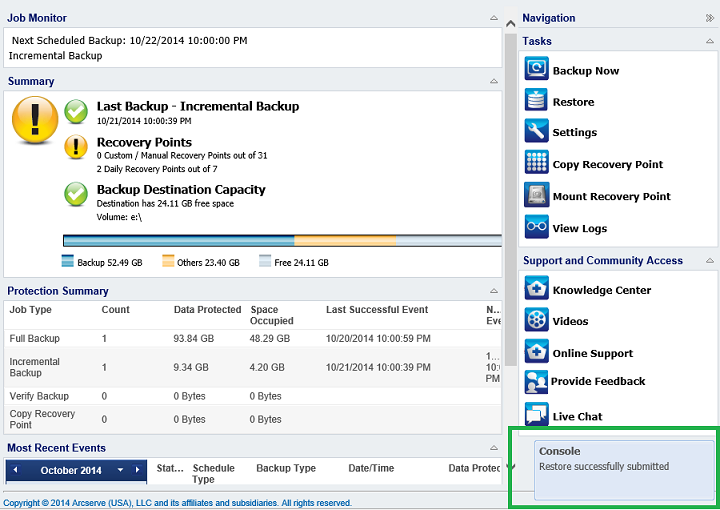Click the backup destination capacity bar
720x510 pixels.
[281, 240]
